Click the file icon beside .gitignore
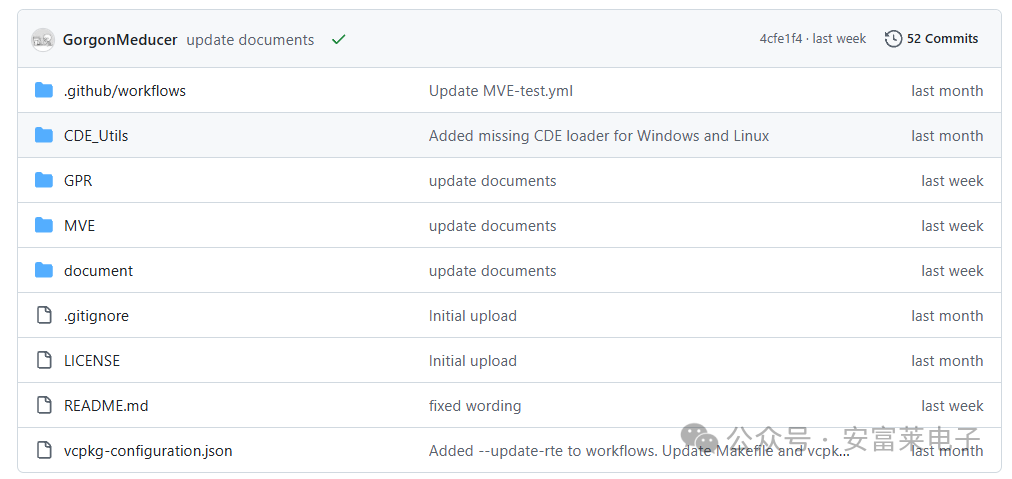 click(44, 315)
